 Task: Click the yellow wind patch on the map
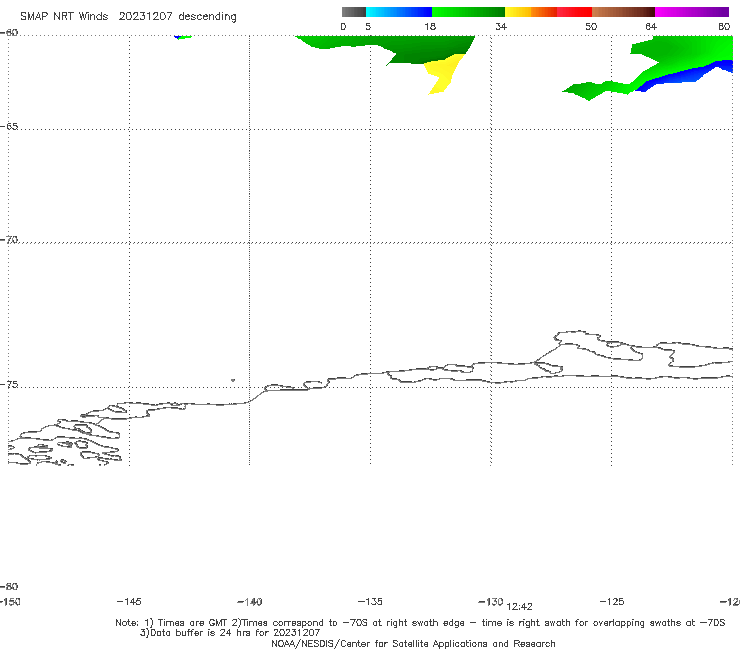[444, 73]
